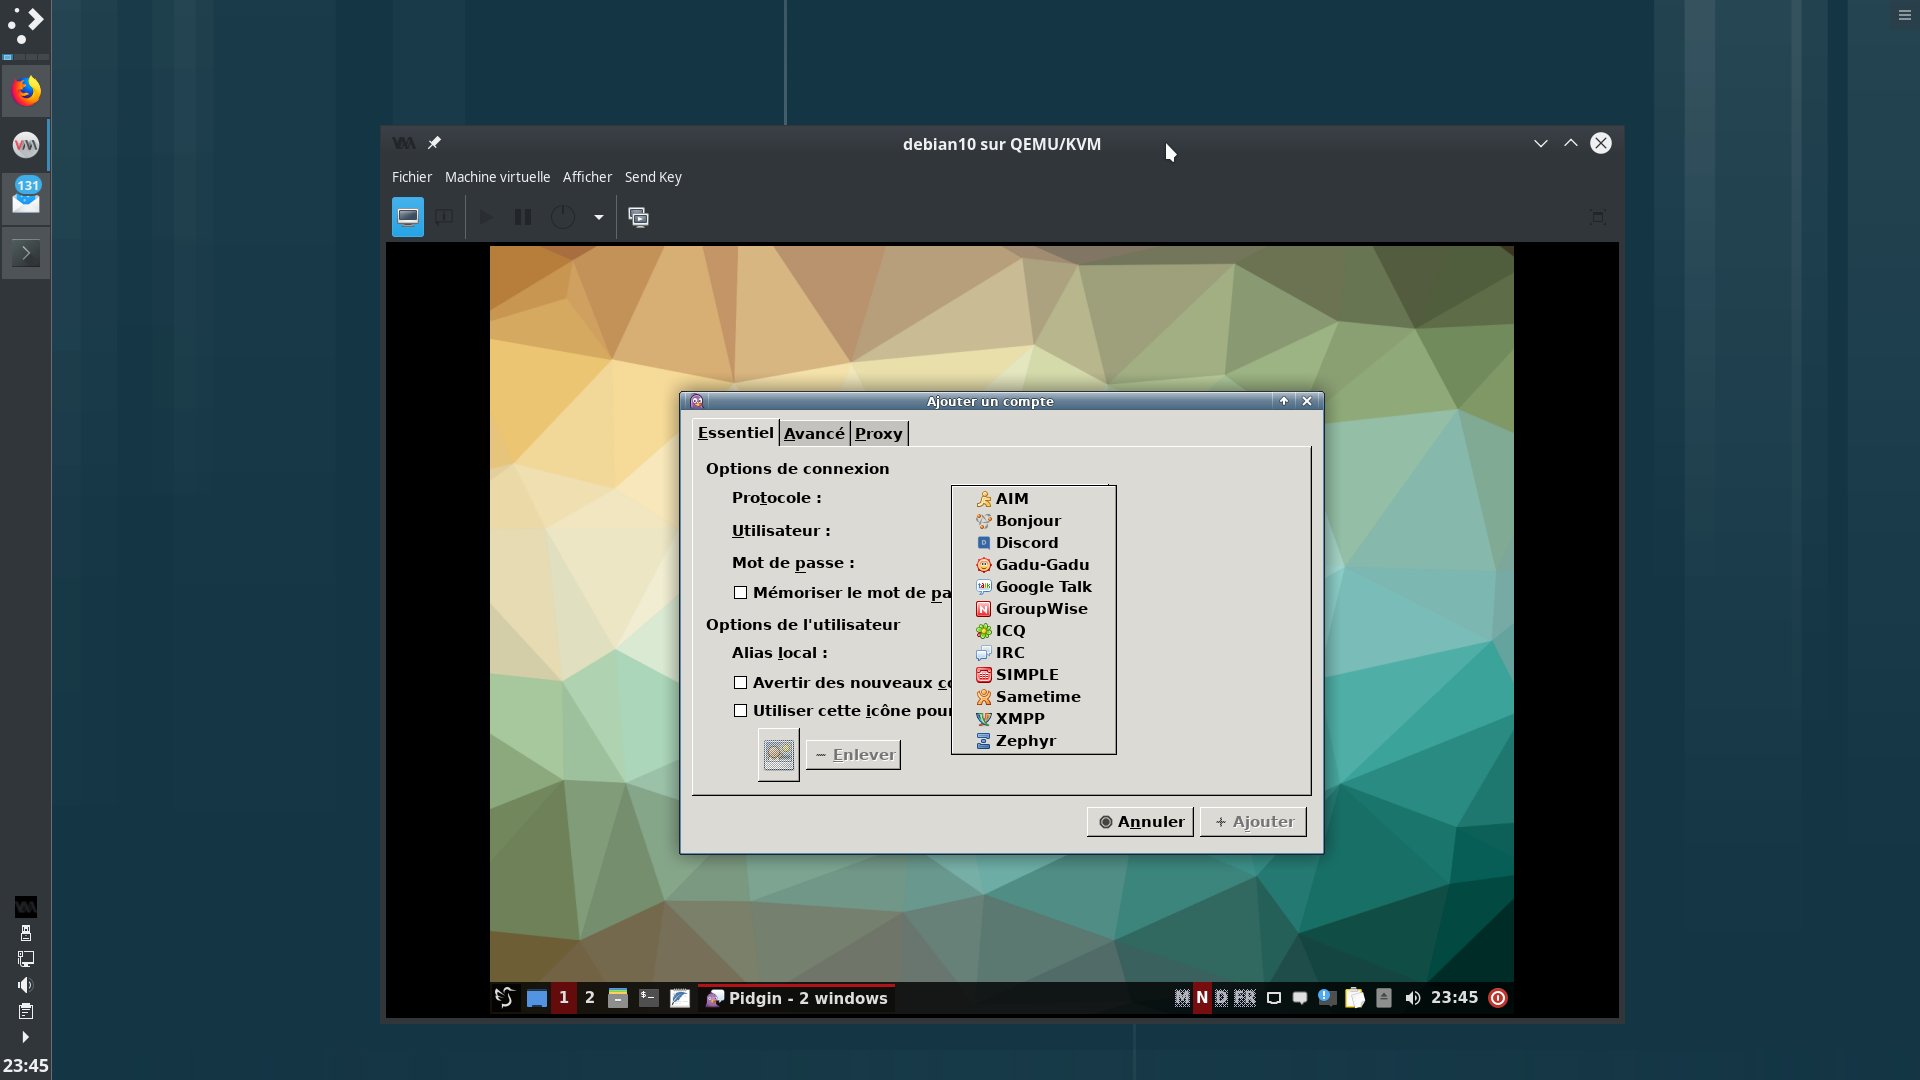Select the SIMPLE protocol entry
The image size is (1920, 1080).
1034,675
